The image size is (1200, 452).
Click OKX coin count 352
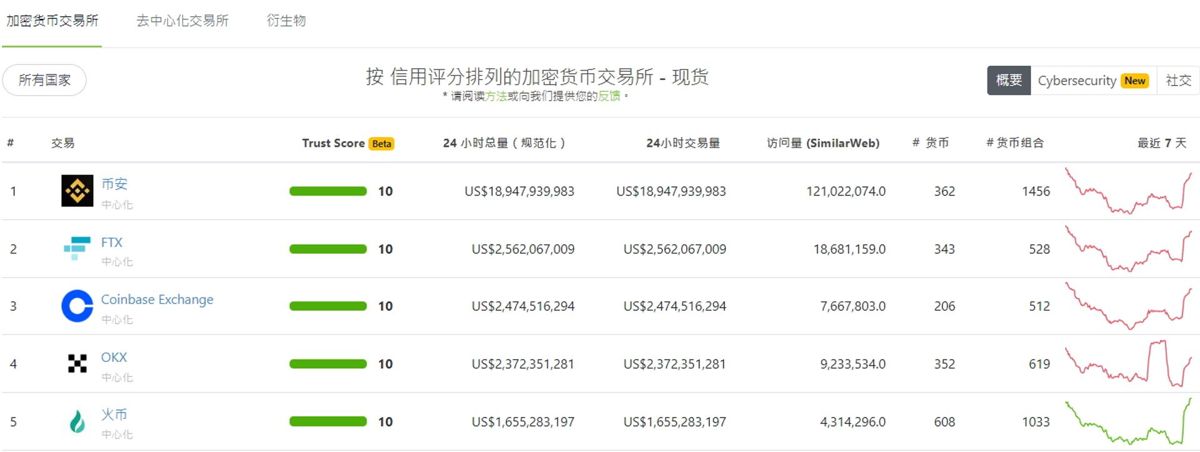(x=945, y=364)
